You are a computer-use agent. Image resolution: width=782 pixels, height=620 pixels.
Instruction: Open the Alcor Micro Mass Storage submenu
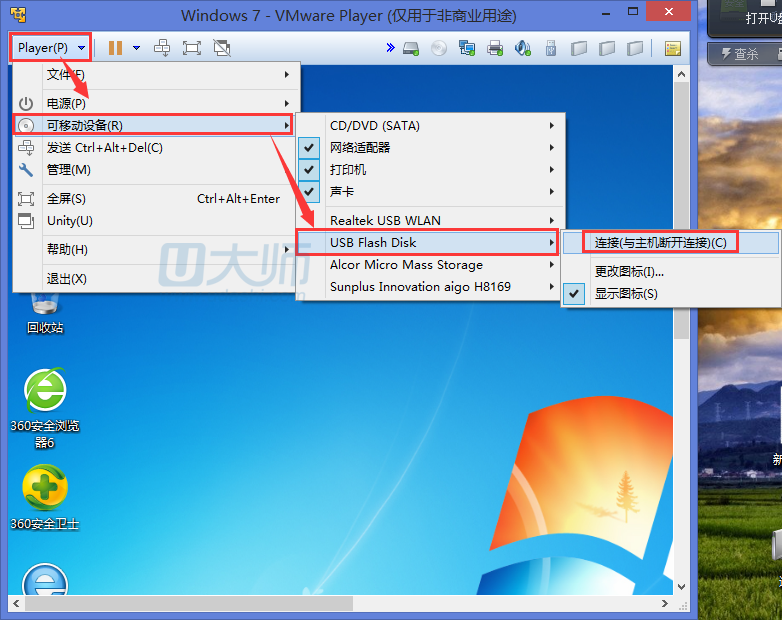point(431,264)
